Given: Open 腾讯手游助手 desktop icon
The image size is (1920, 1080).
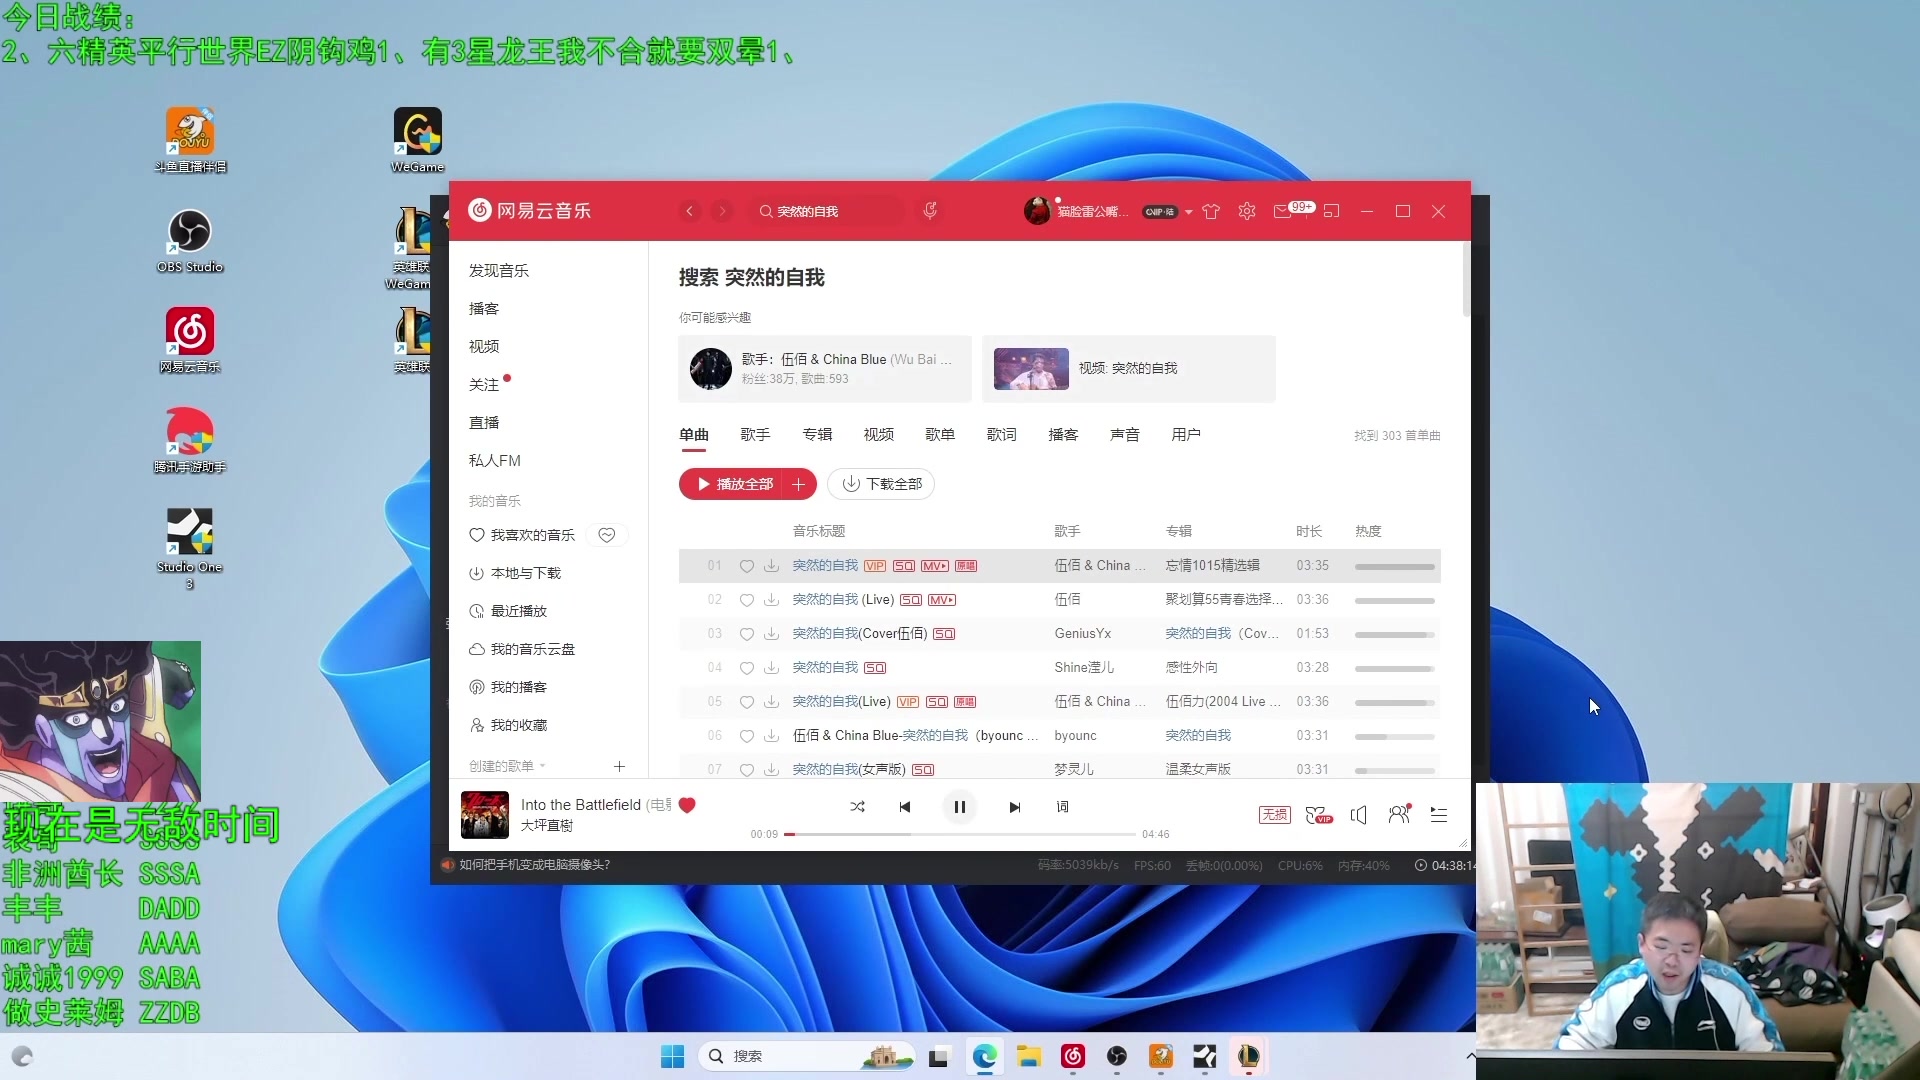Looking at the screenshot, I should tap(189, 441).
